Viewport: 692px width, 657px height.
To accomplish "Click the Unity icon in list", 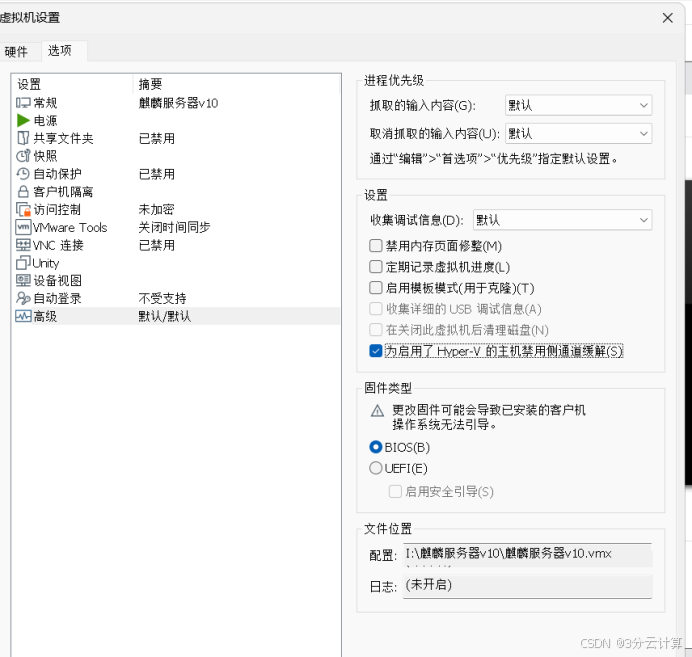I will (x=23, y=263).
